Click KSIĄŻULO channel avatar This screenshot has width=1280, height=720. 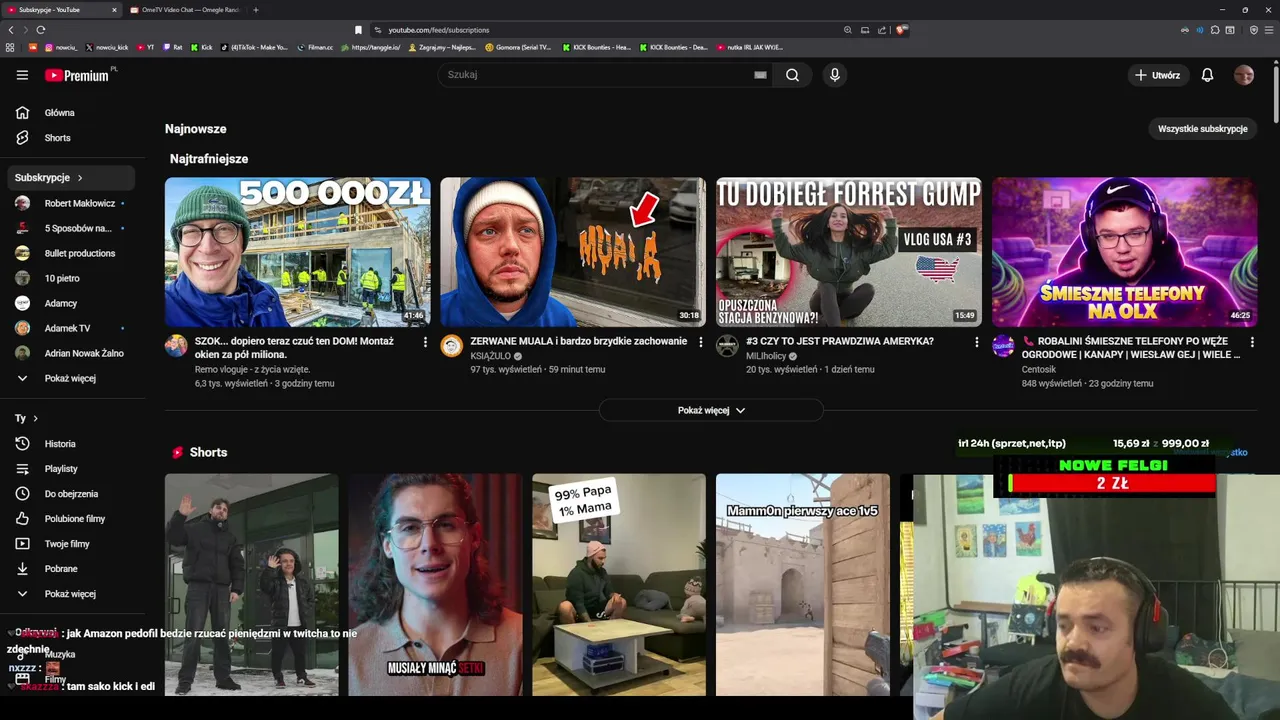coord(452,346)
